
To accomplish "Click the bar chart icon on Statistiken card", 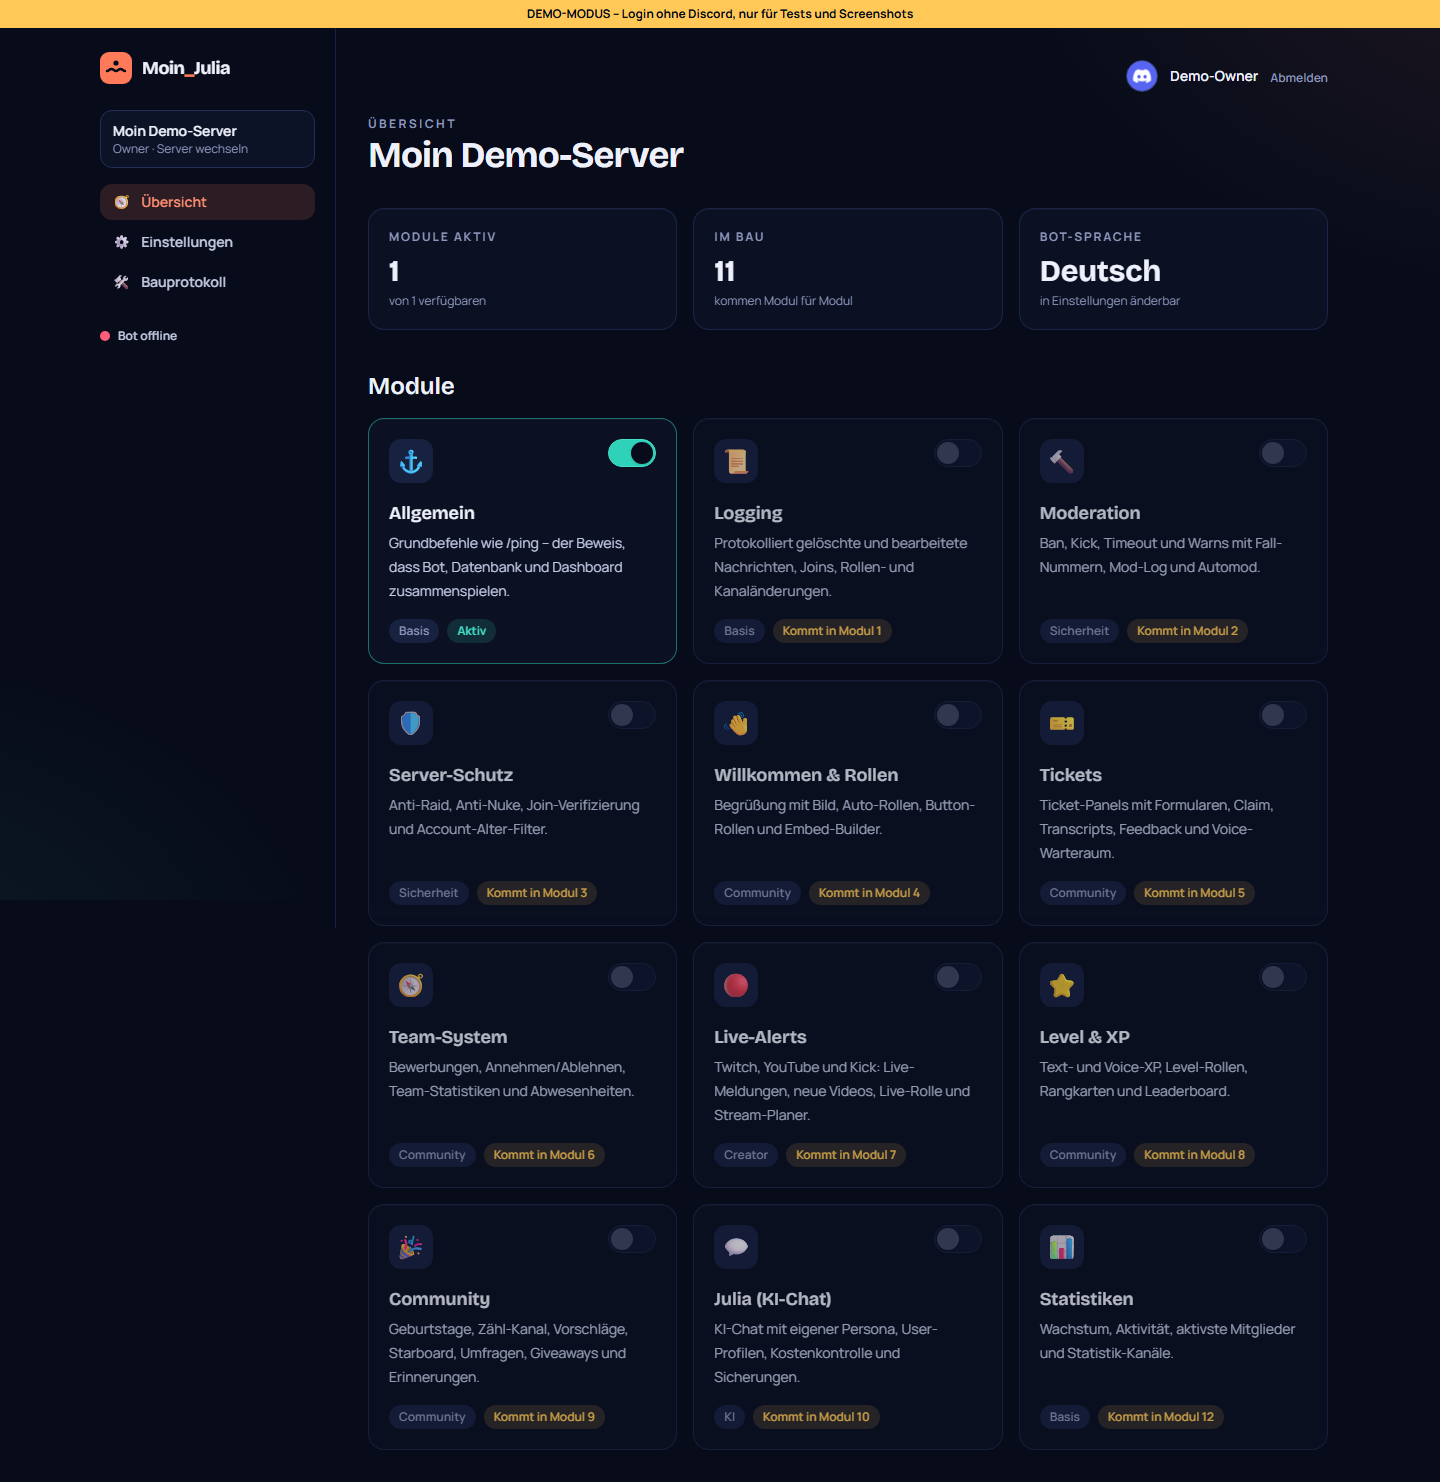I will 1062,1247.
